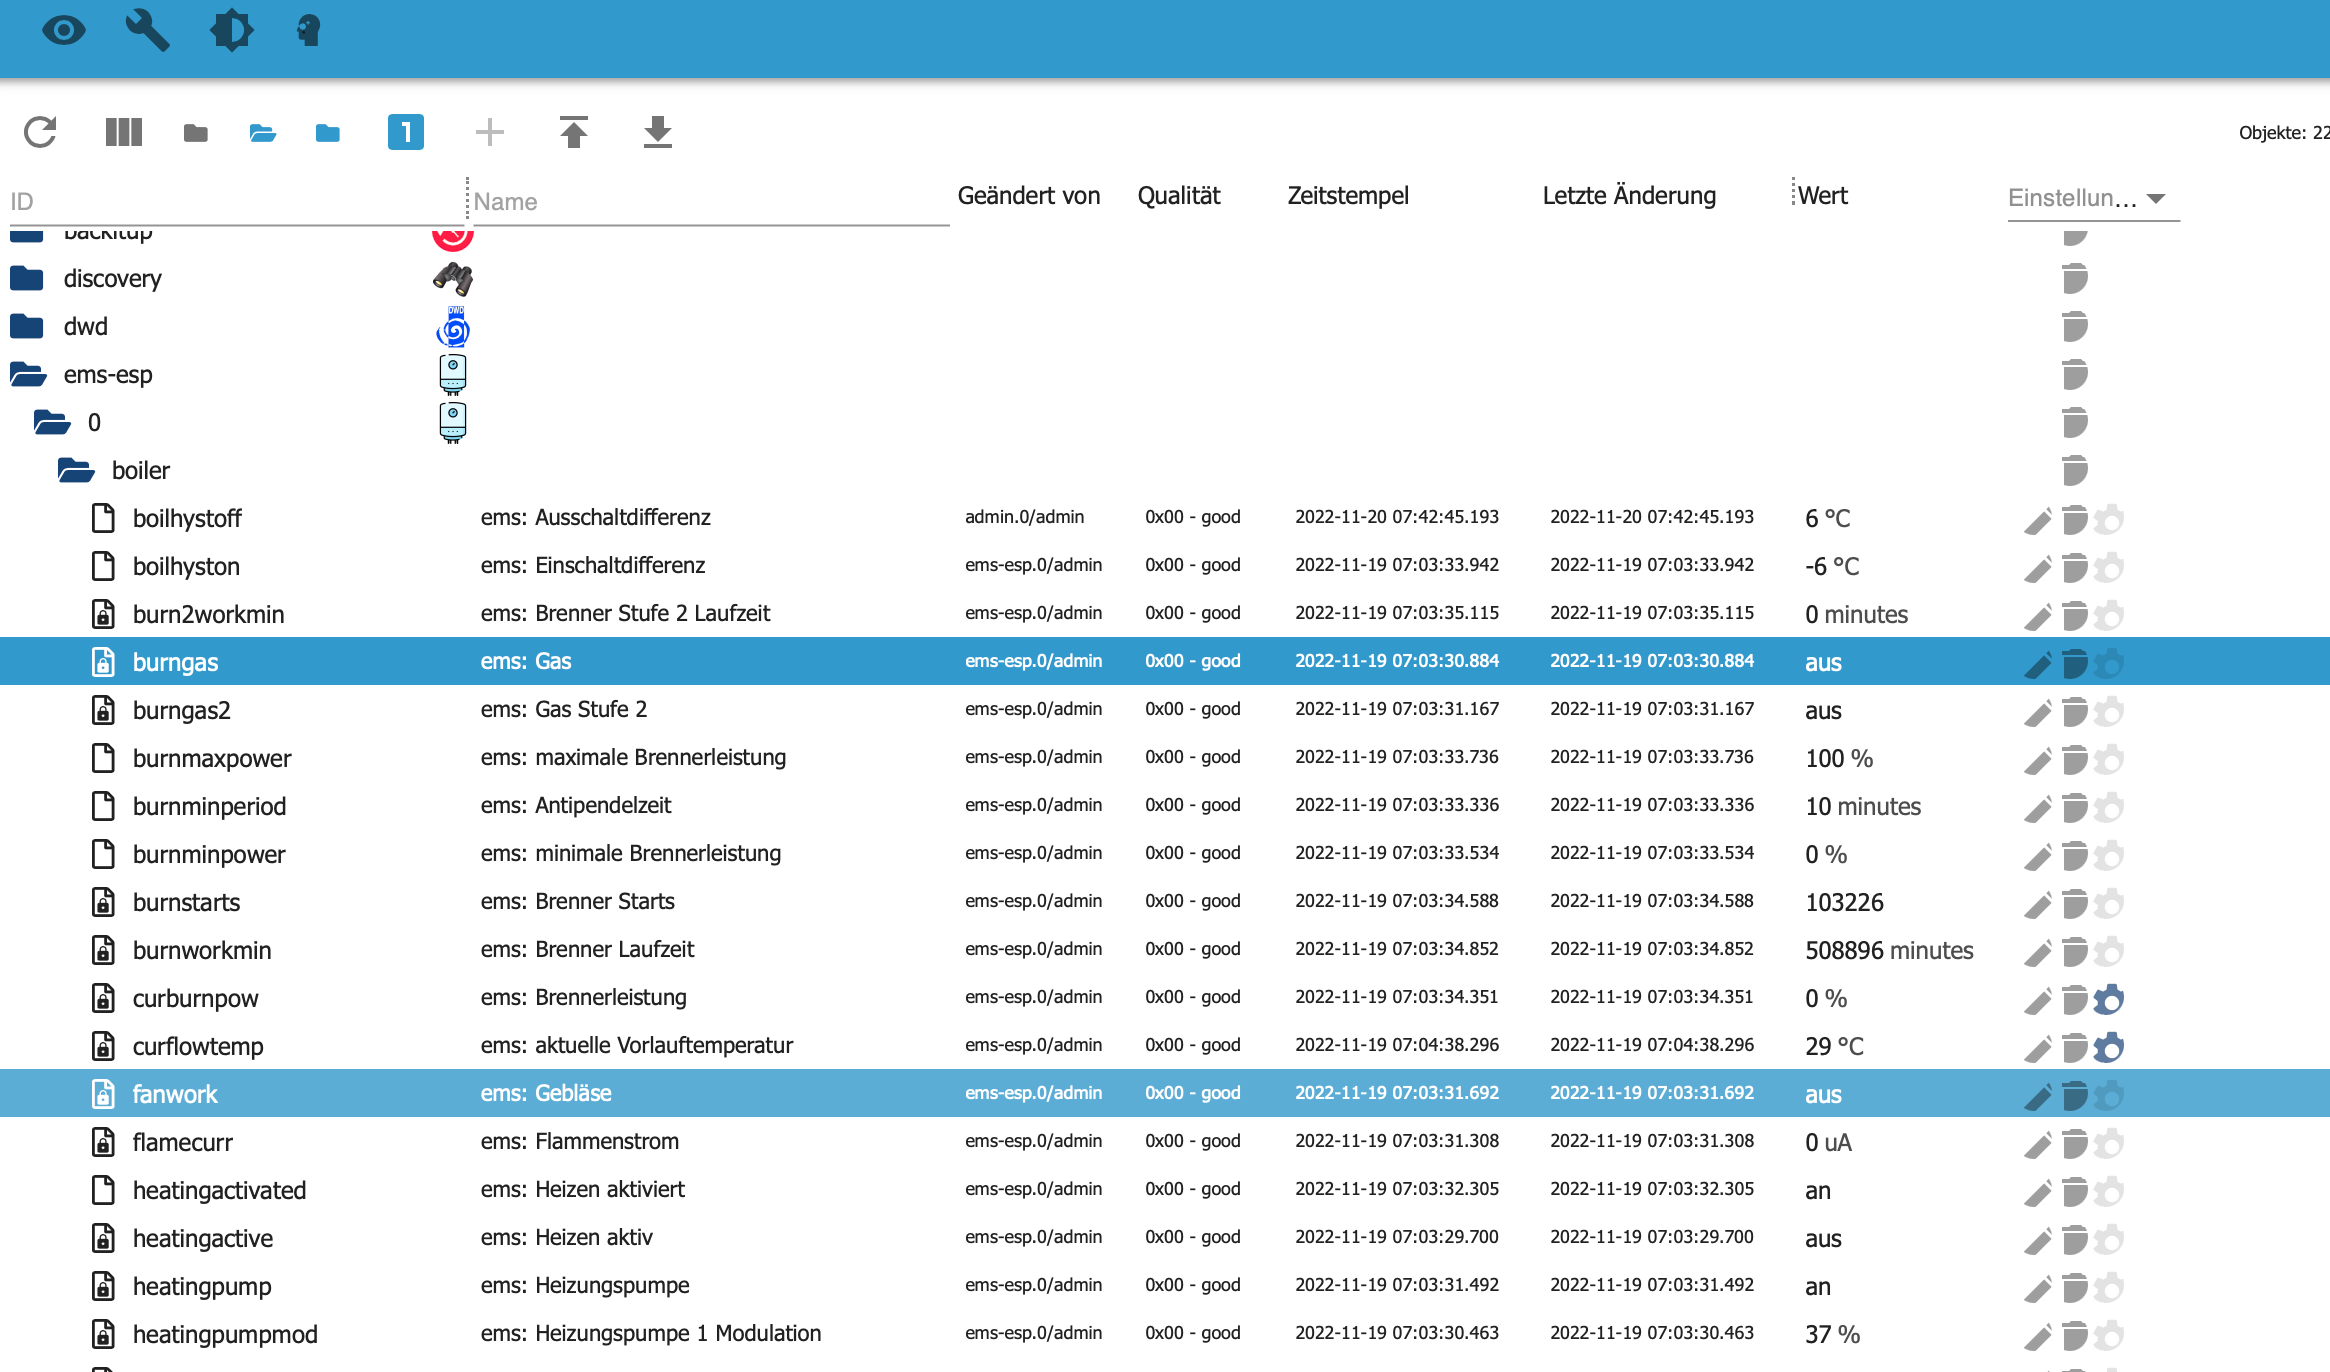
Task: Click the Wert value of burngas2
Action: click(1823, 711)
